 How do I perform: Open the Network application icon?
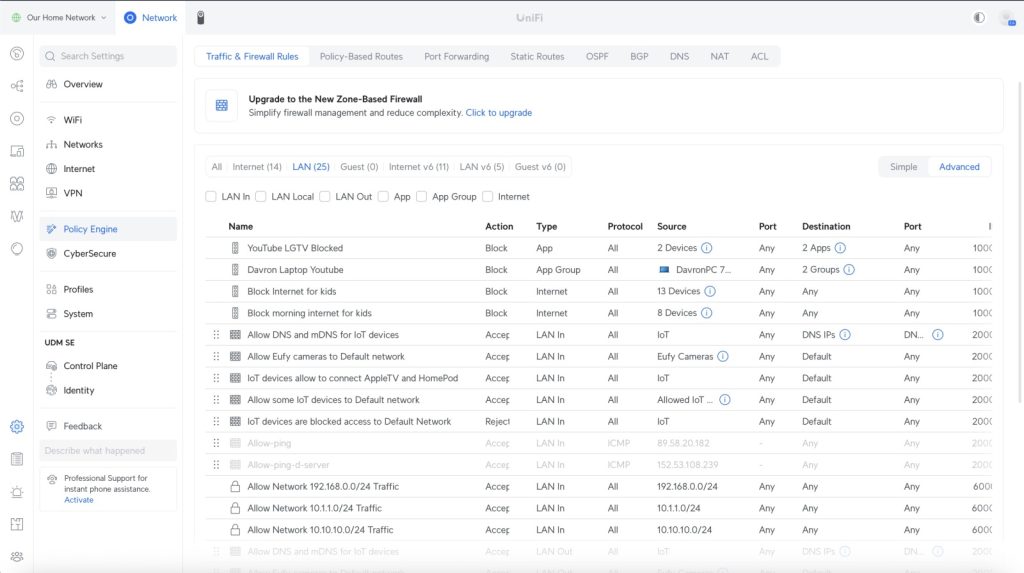point(130,18)
